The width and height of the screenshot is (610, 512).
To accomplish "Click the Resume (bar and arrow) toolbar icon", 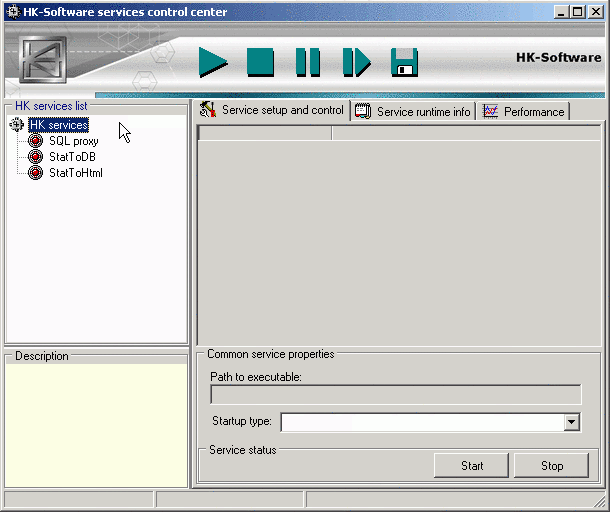I will [356, 62].
